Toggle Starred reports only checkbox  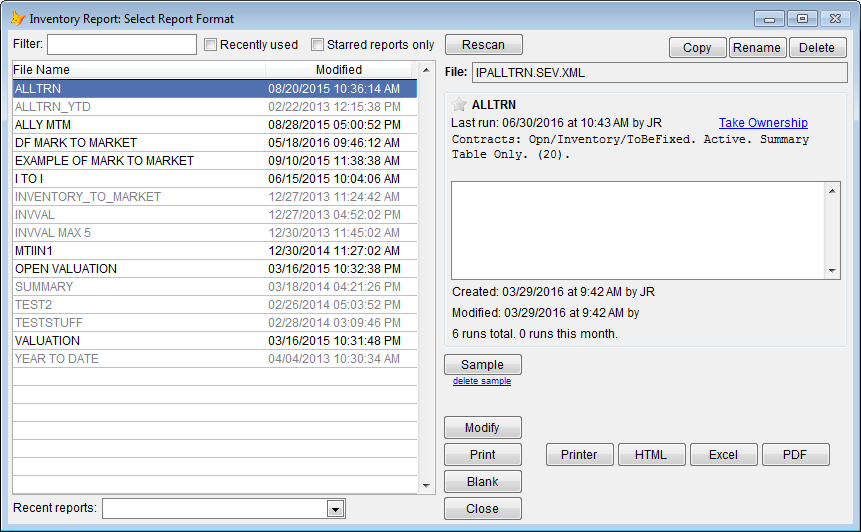point(317,44)
